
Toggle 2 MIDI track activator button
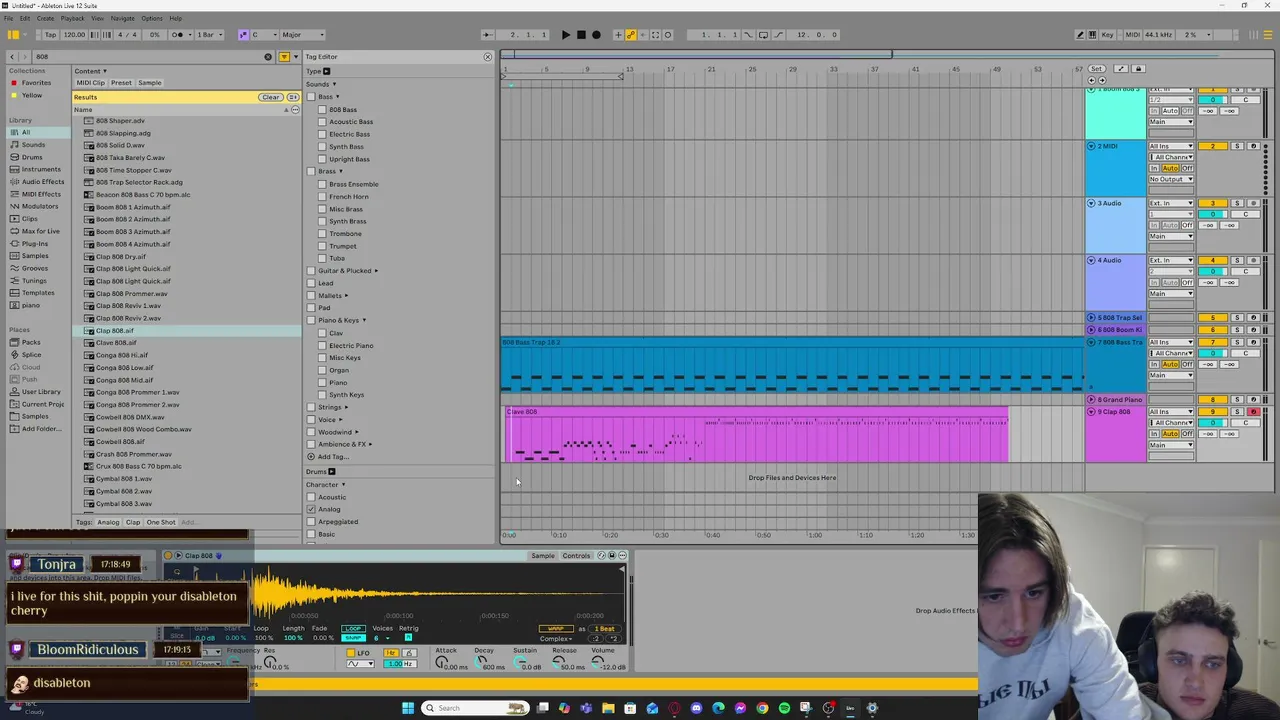pos(1213,147)
